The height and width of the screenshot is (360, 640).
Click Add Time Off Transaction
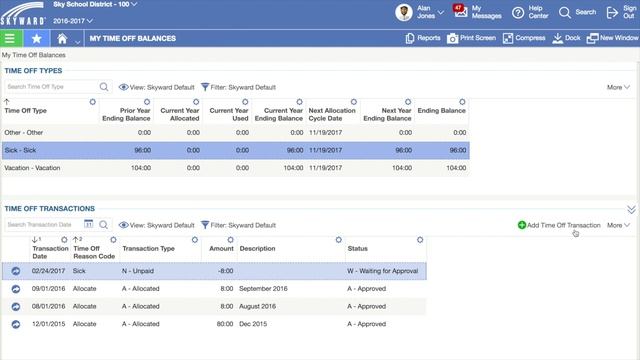click(x=559, y=225)
